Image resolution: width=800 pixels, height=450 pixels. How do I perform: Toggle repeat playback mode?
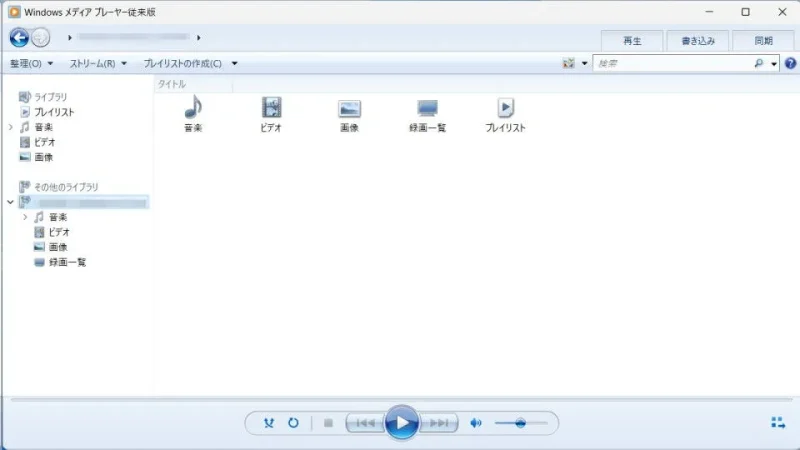click(293, 423)
